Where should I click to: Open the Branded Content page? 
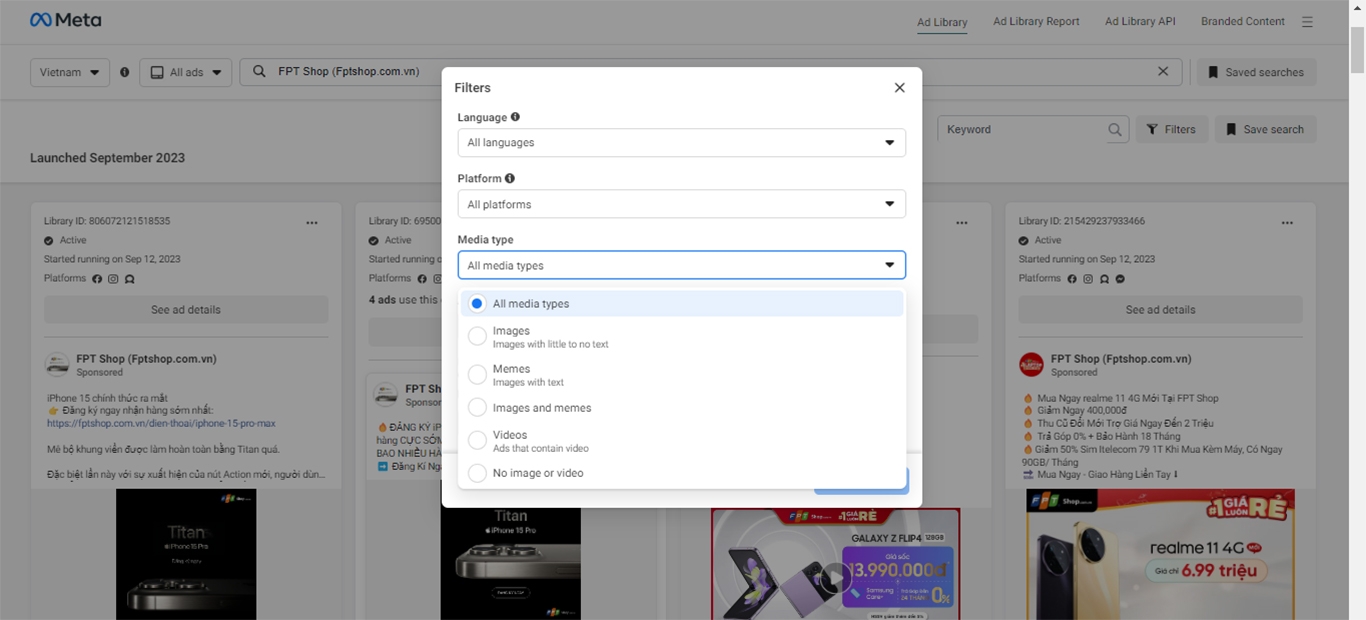click(1242, 21)
